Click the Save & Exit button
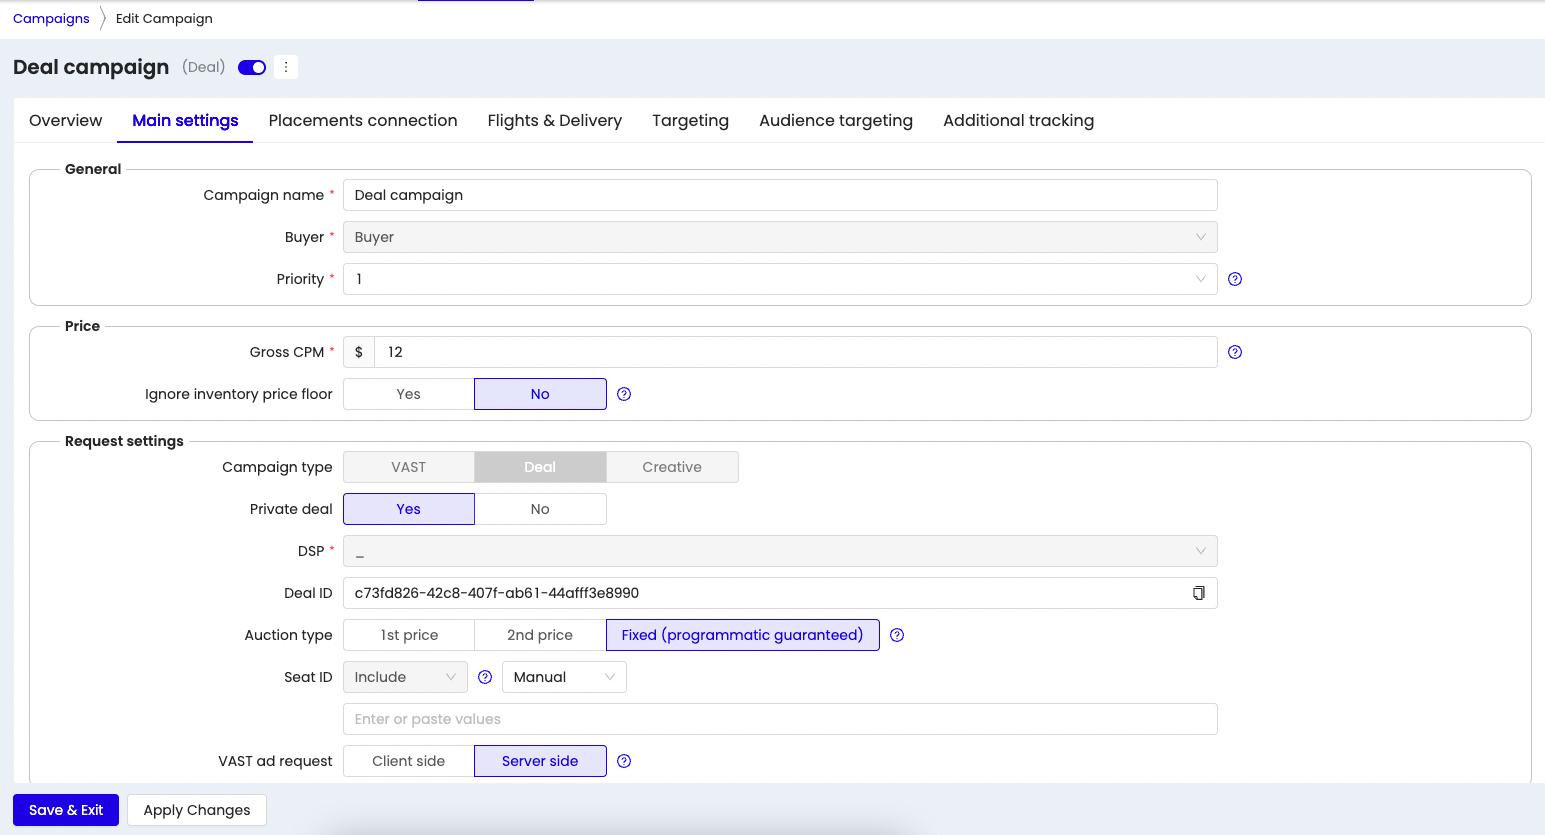This screenshot has height=835, width=1545. click(x=66, y=810)
